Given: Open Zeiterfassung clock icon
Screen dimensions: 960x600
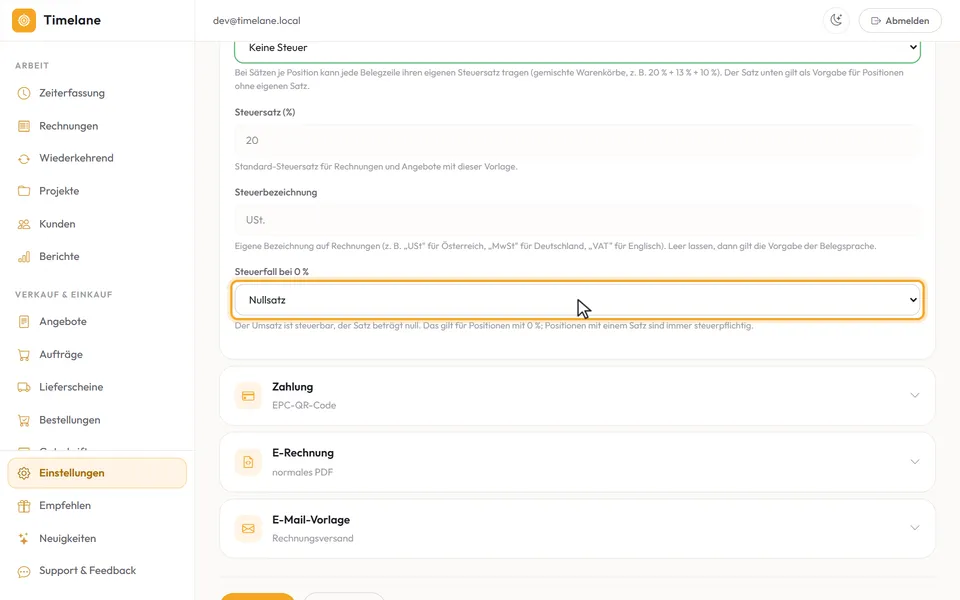Looking at the screenshot, I should pyautogui.click(x=24, y=93).
